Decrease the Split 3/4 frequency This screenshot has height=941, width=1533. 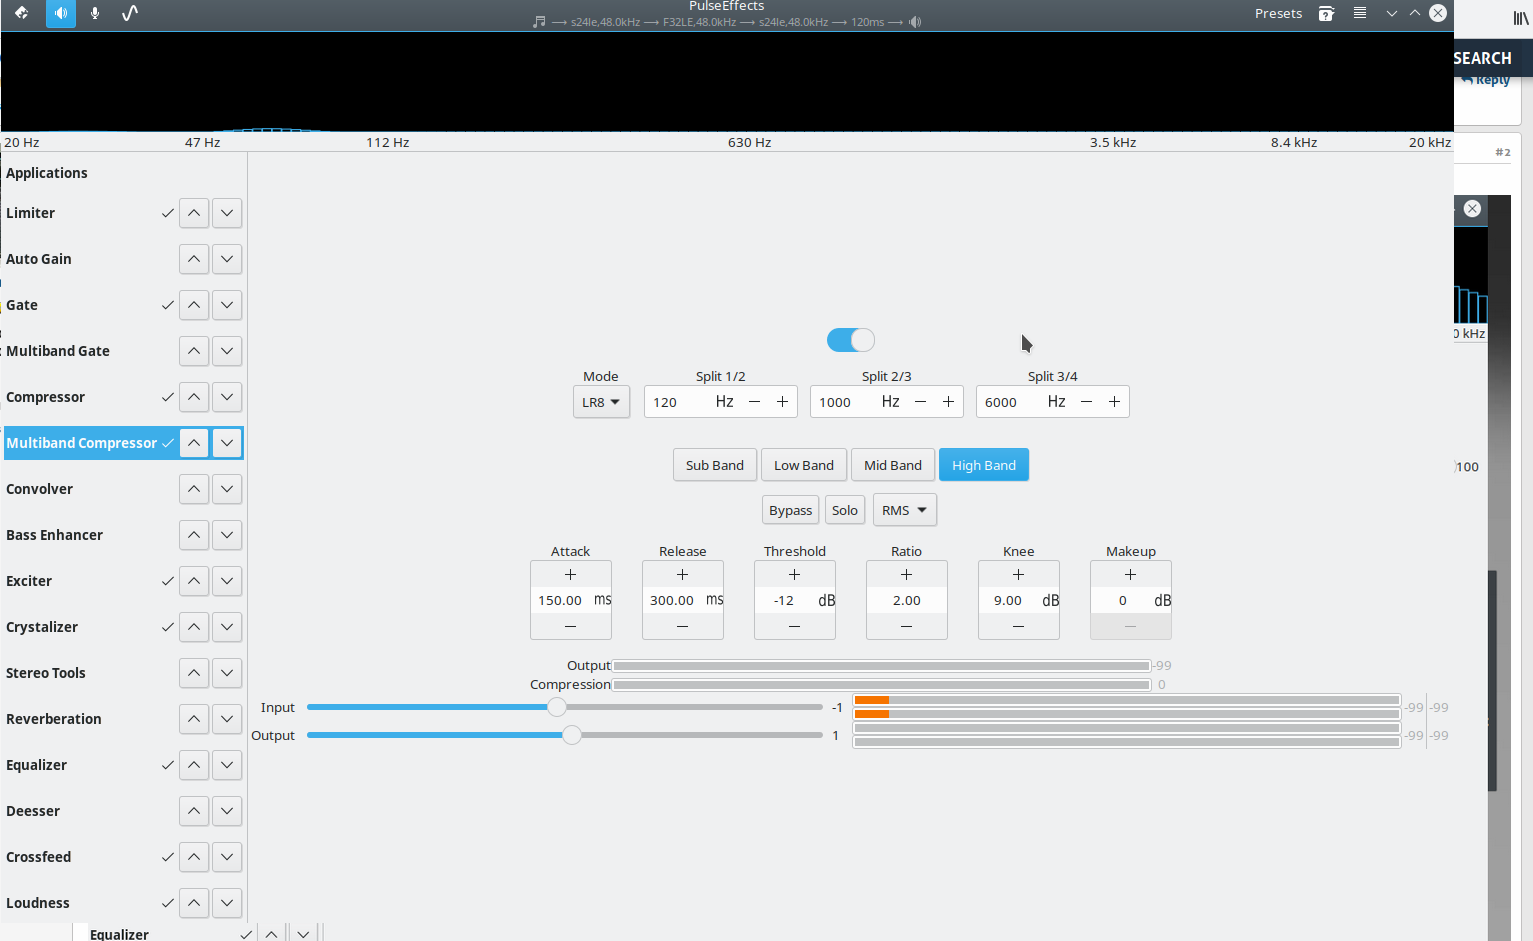click(x=1087, y=402)
